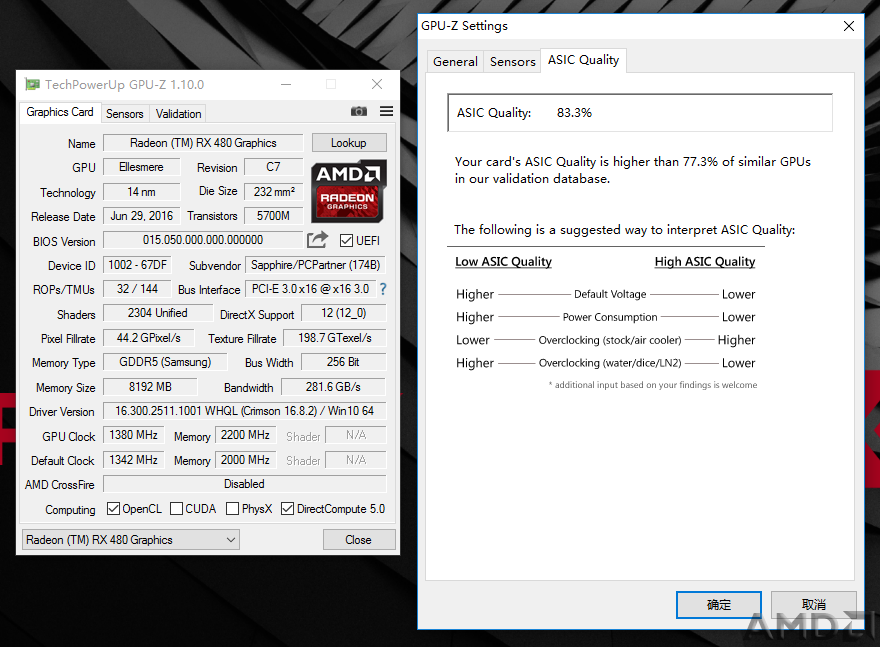
Task: Click the Driver Version field
Action: tap(245, 411)
